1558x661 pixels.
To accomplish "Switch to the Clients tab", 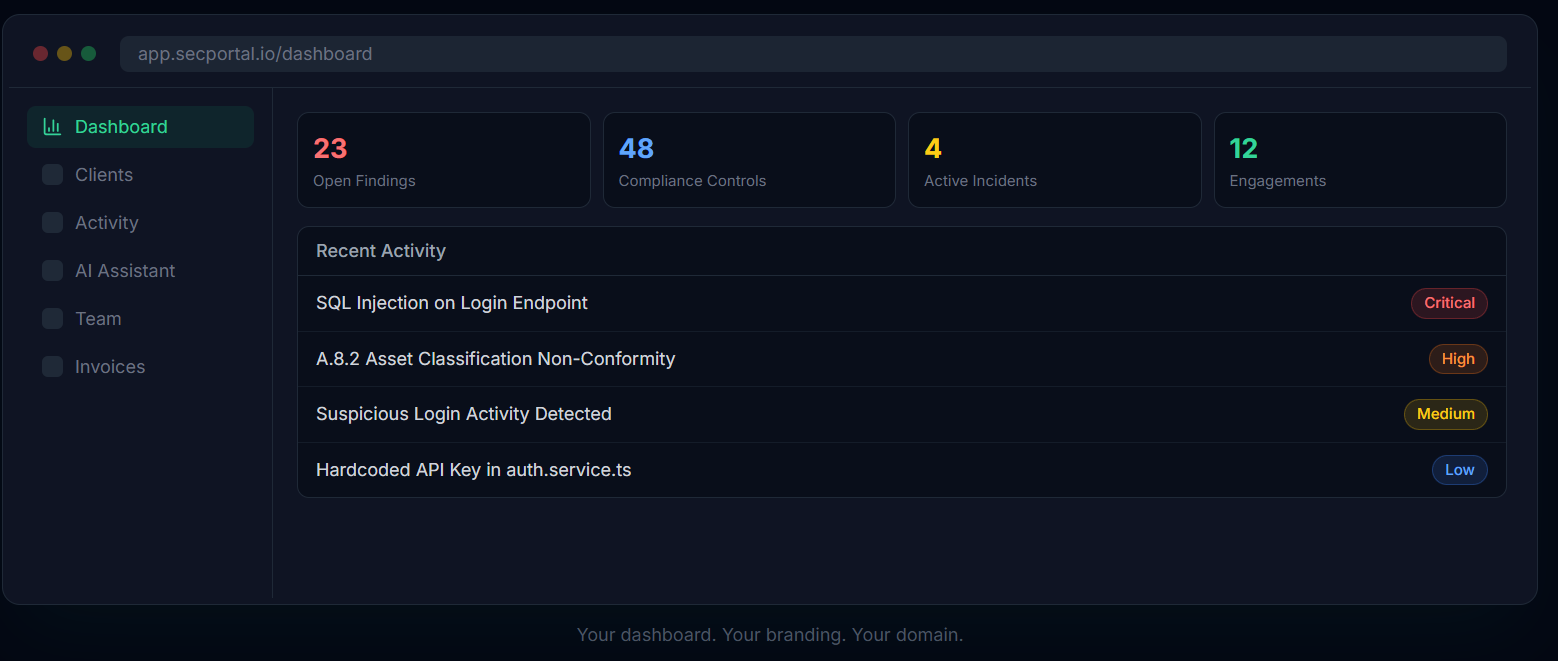I will (103, 174).
